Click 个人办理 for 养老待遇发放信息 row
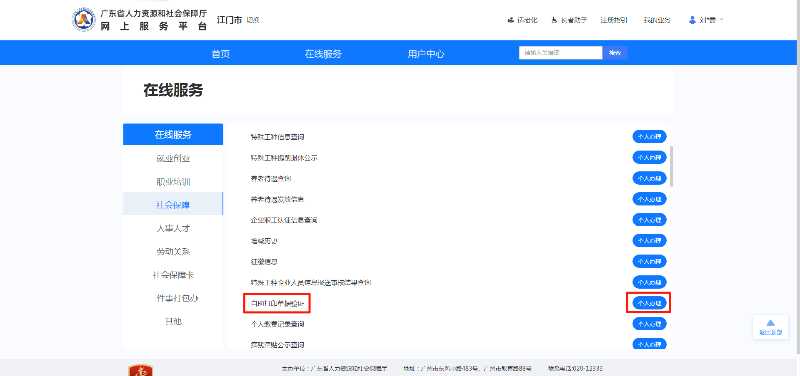The width and height of the screenshot is (800, 376). pos(649,199)
